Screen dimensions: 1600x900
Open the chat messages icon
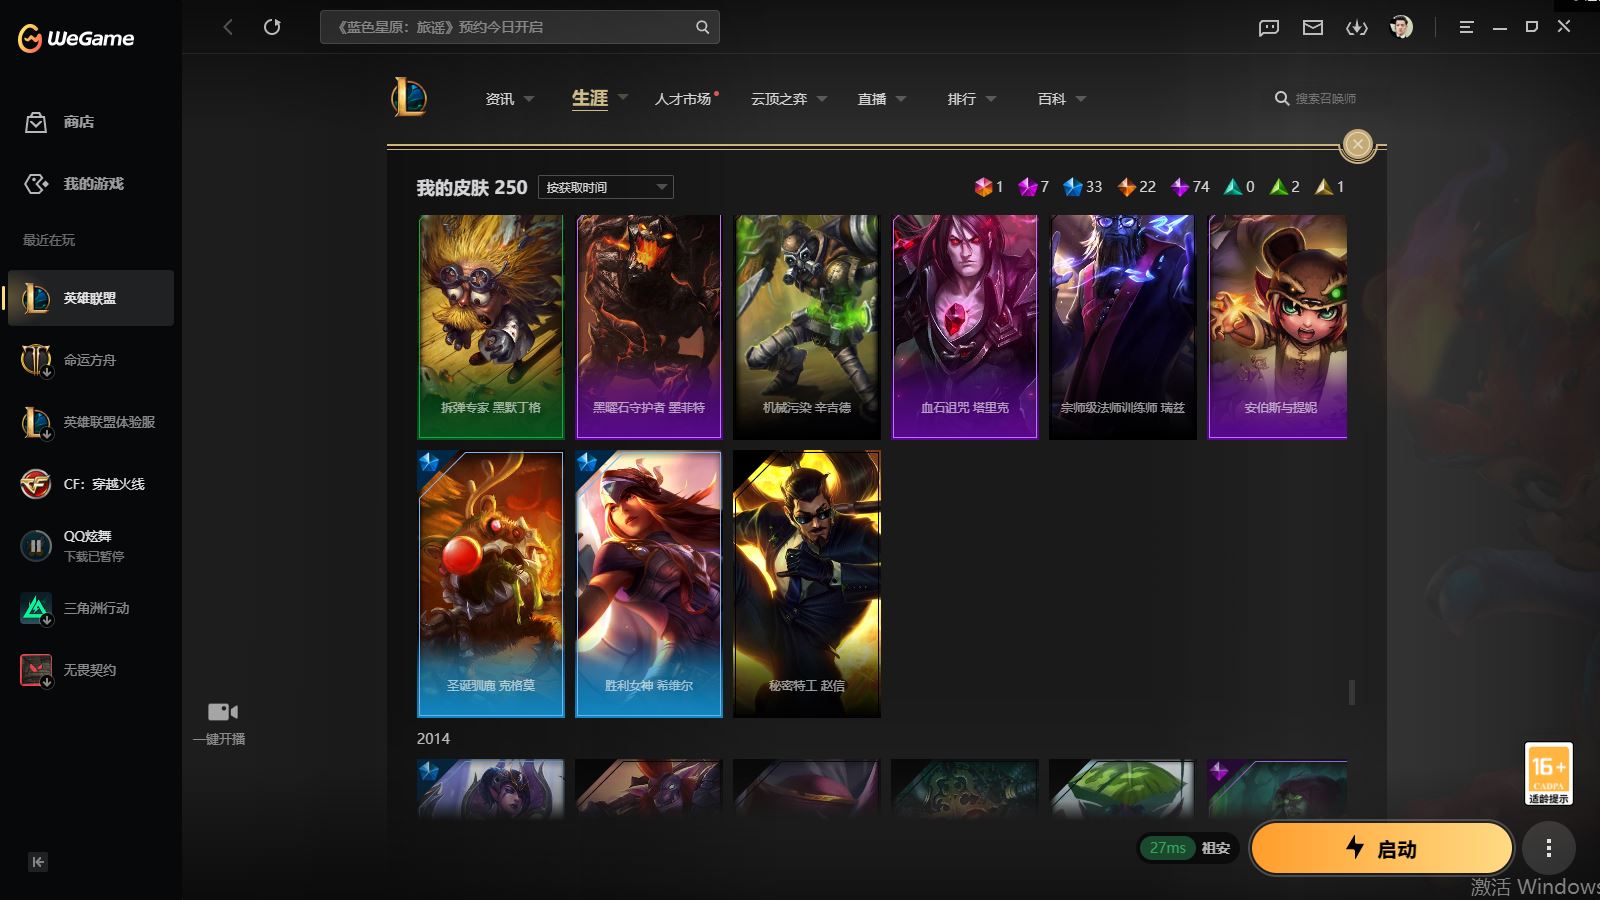(x=1269, y=27)
